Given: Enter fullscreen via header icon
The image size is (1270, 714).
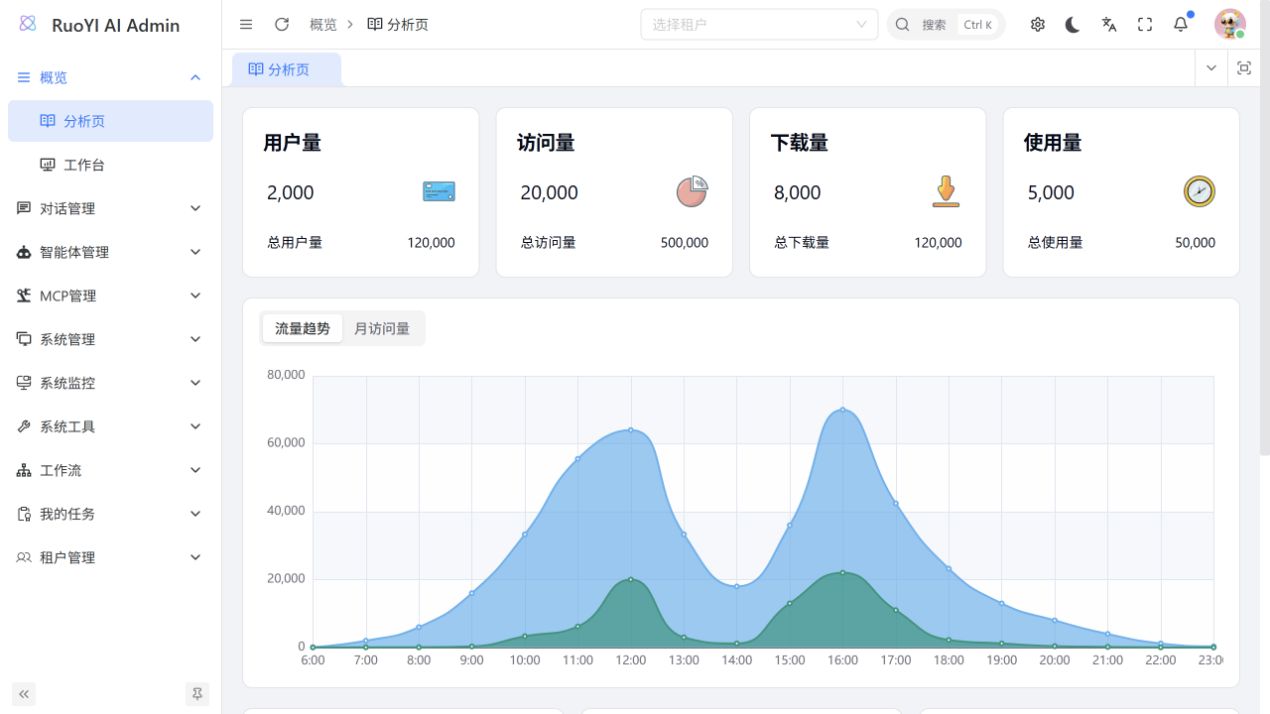Looking at the screenshot, I should 1145,24.
